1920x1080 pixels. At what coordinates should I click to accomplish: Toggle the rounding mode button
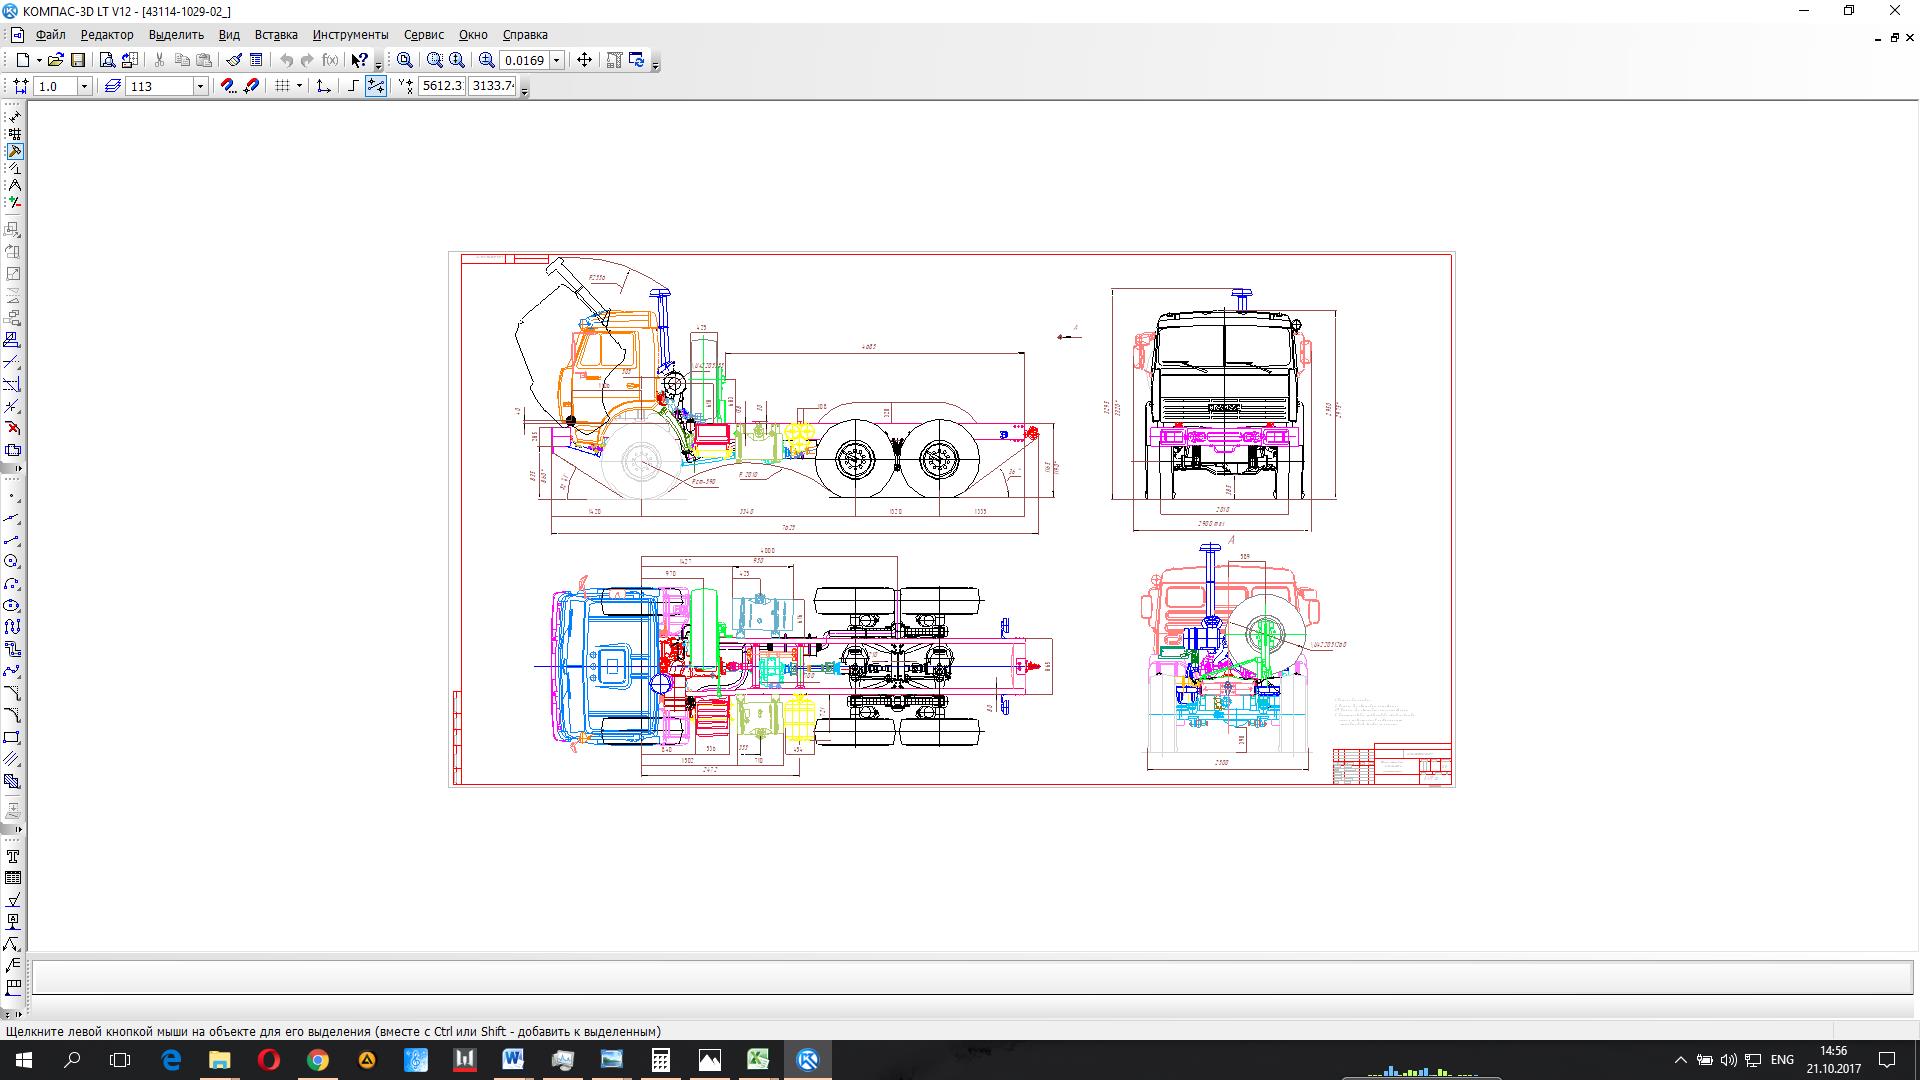coord(376,86)
